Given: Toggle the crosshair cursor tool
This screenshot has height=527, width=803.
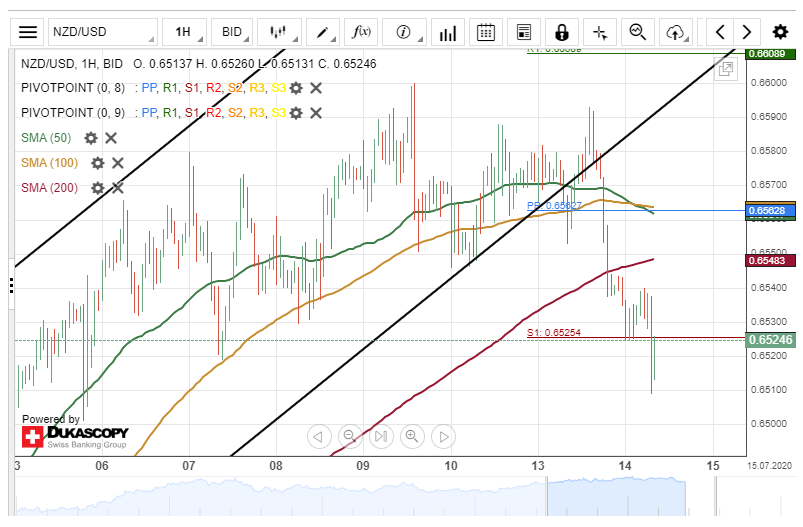Looking at the screenshot, I should (x=600, y=32).
